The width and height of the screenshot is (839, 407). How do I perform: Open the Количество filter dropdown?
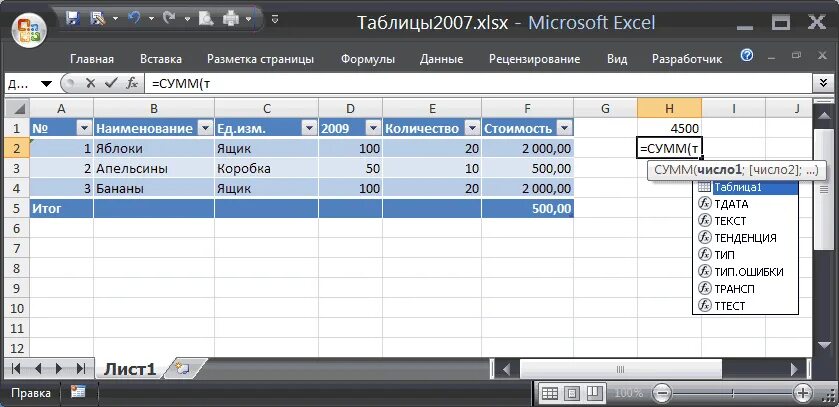coord(472,128)
